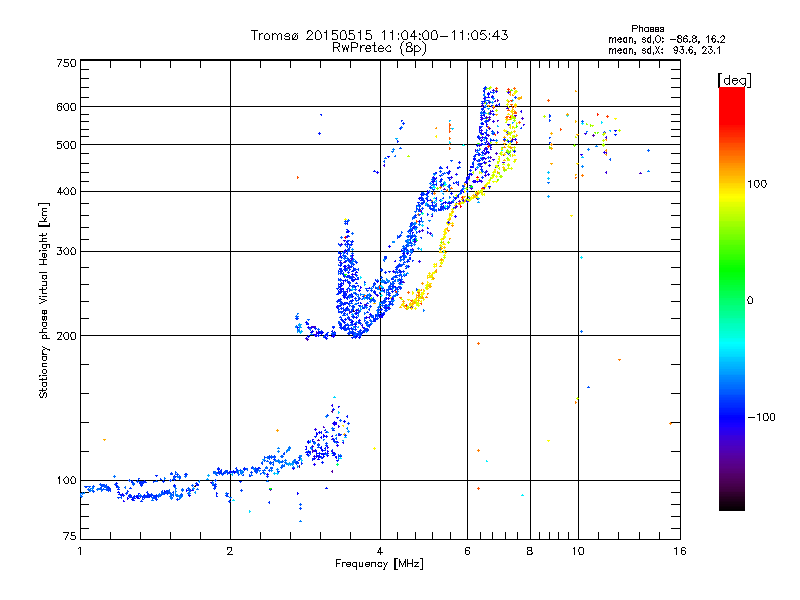
Task: Click the '[deg]' colorbar unit label
Action: coord(734,81)
